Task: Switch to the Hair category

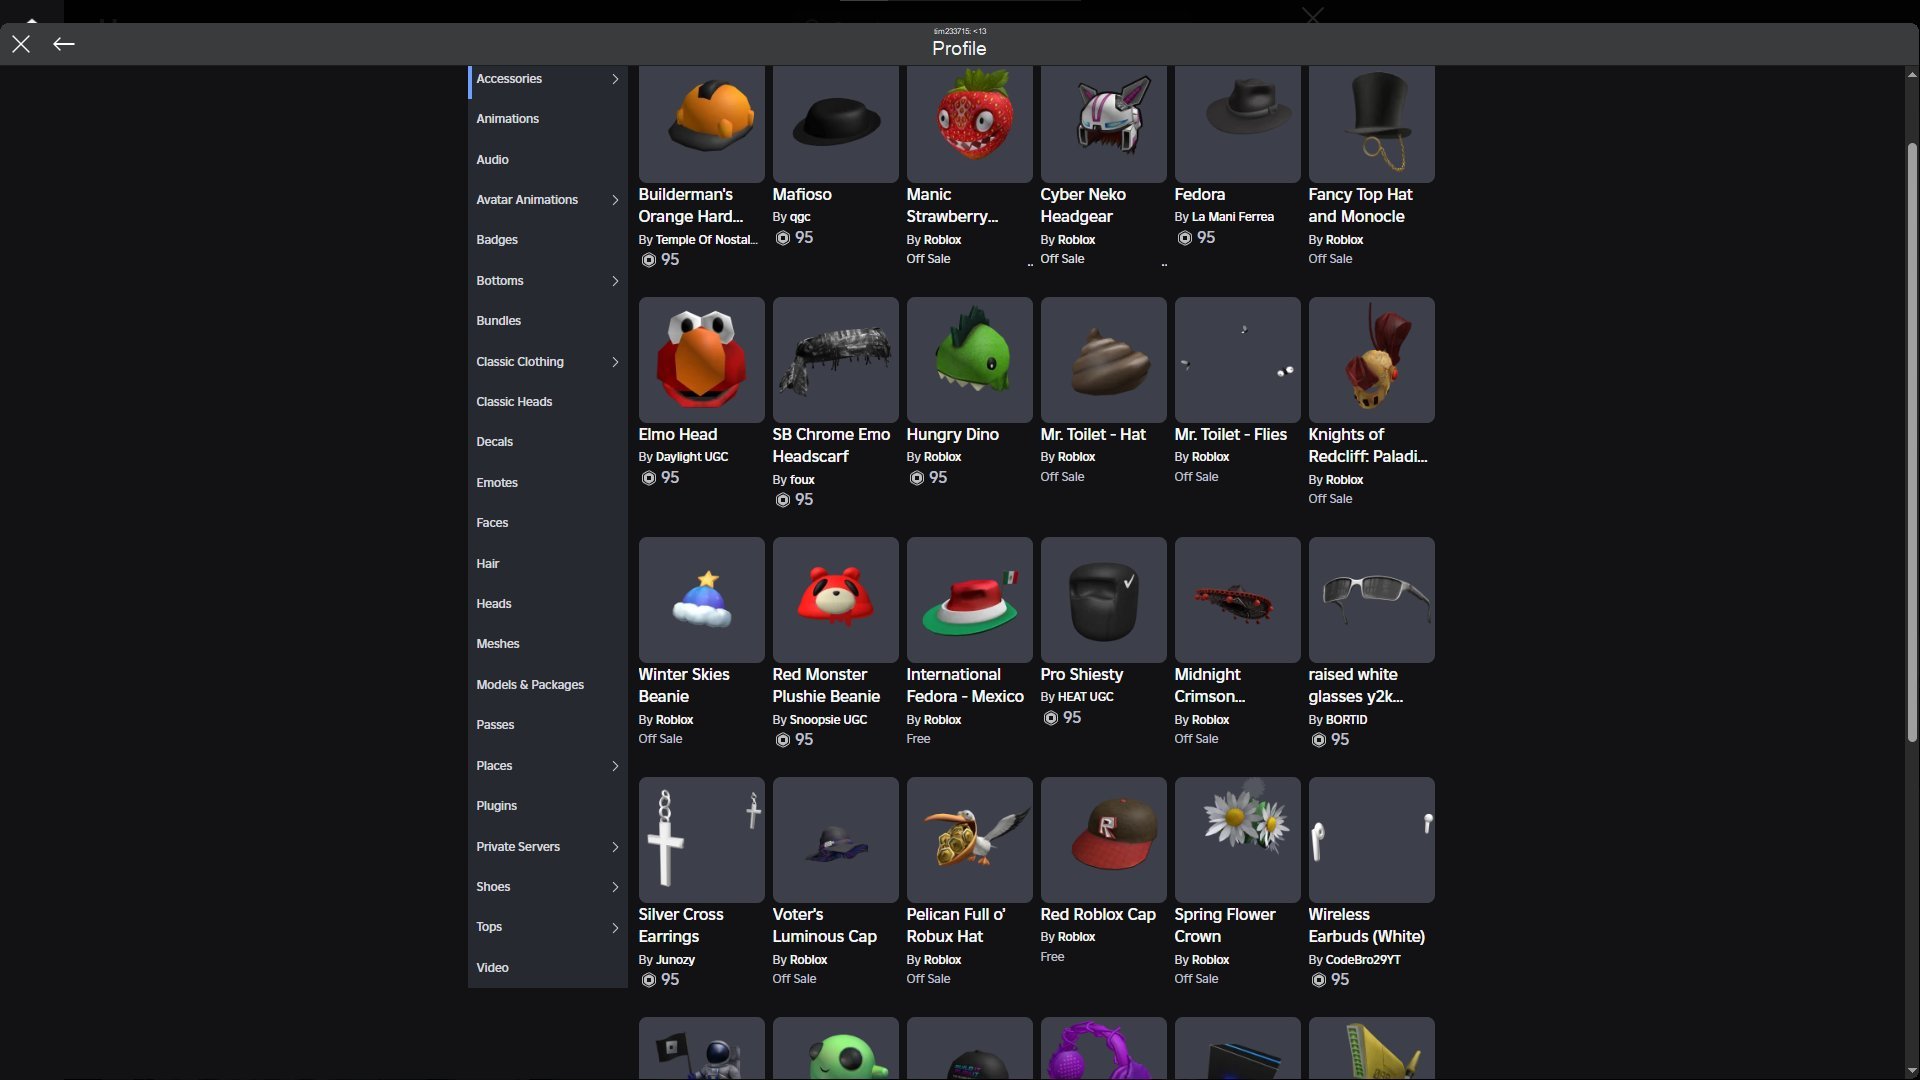Action: (x=547, y=564)
